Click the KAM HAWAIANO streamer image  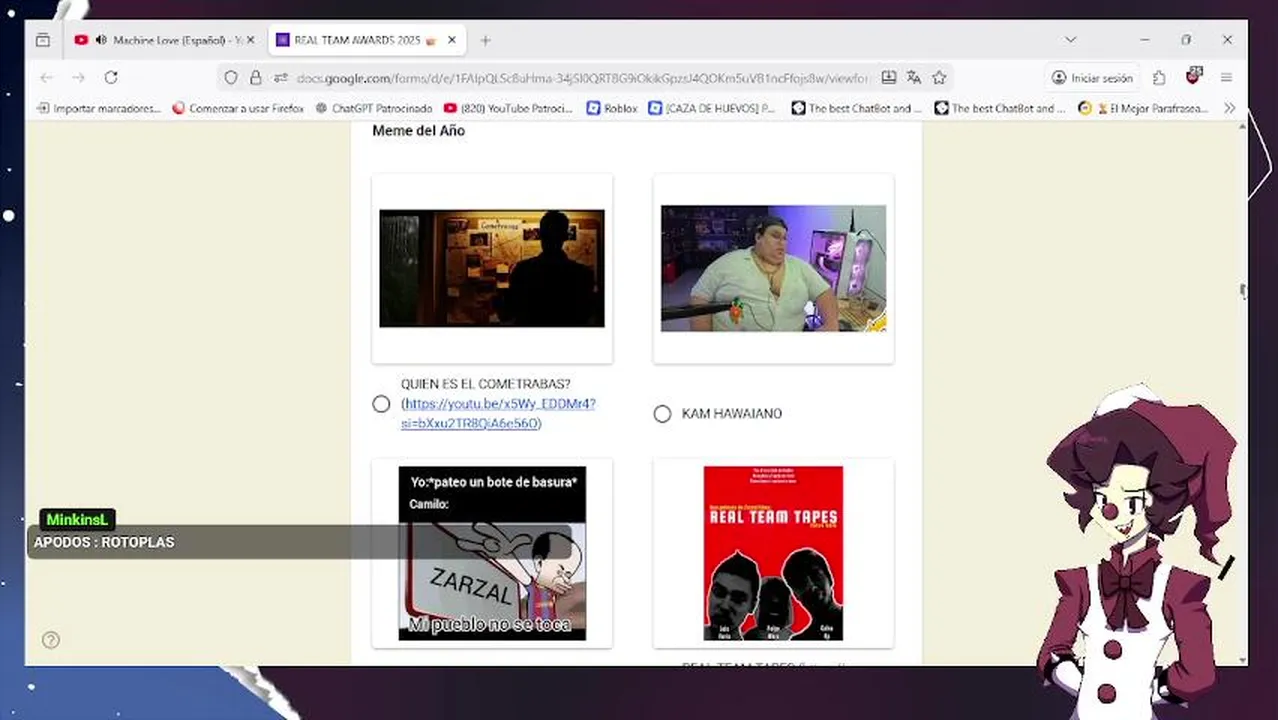coord(773,268)
